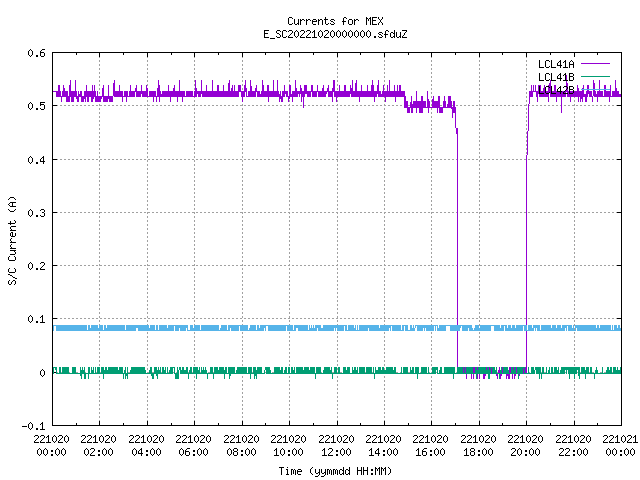
Task: Click the x-axis tick '221020 22:00'
Action: (573, 446)
